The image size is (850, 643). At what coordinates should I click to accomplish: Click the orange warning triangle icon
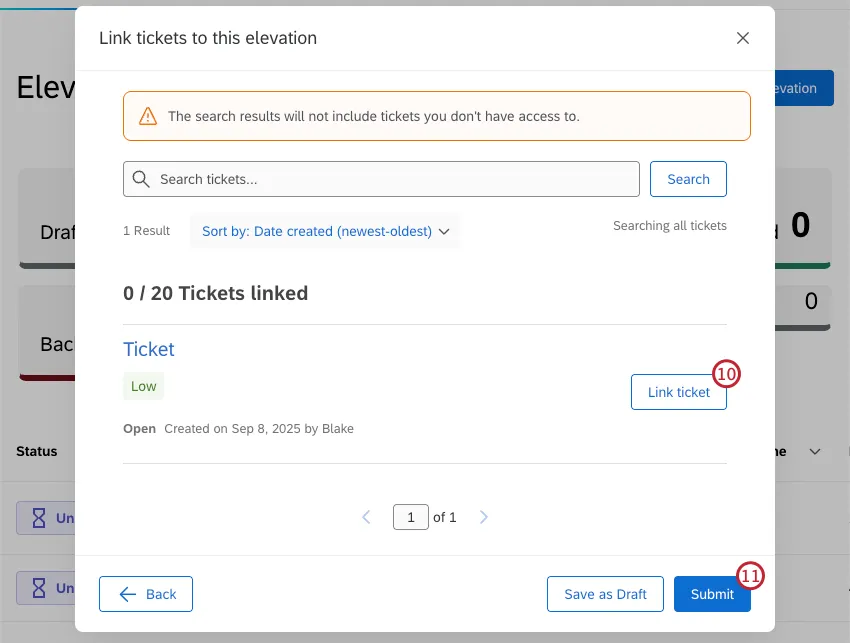[148, 116]
